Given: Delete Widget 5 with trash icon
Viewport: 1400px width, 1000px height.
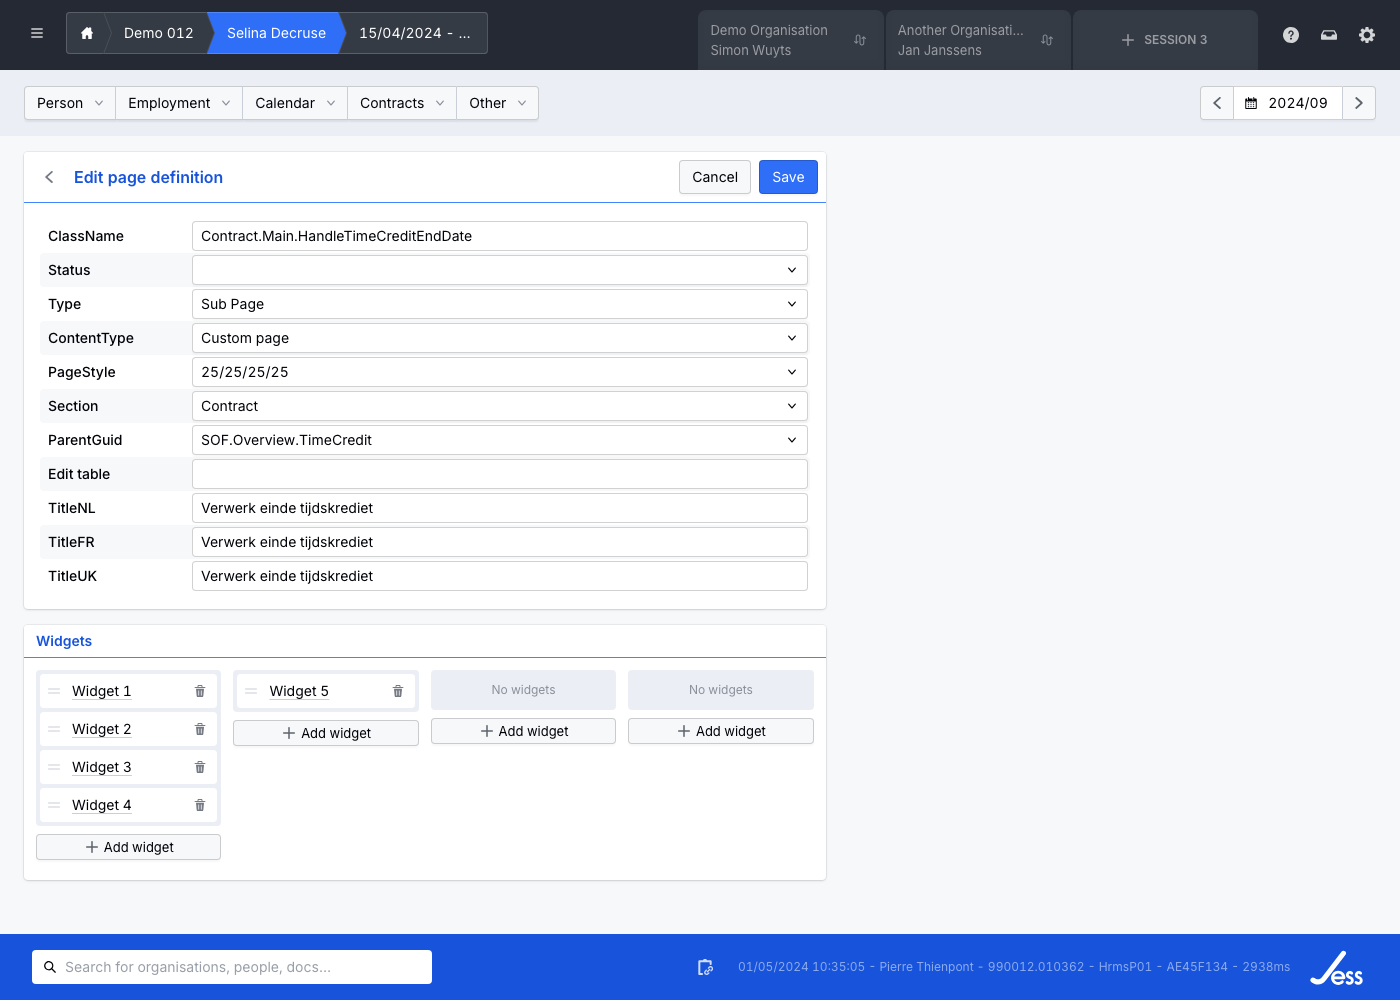Looking at the screenshot, I should pos(398,691).
